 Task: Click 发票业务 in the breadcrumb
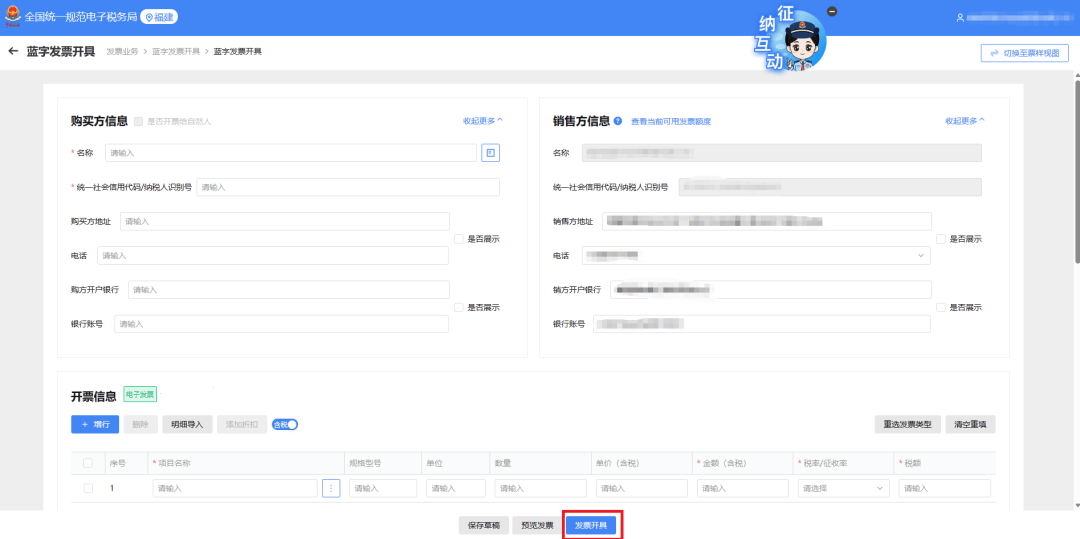(121, 51)
